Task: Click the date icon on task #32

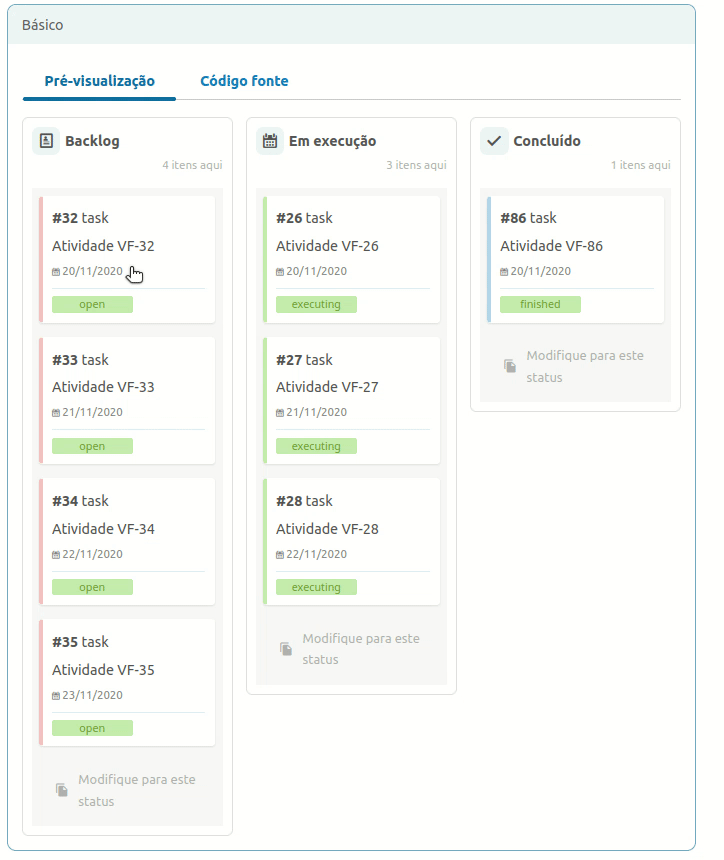Action: coord(55,270)
